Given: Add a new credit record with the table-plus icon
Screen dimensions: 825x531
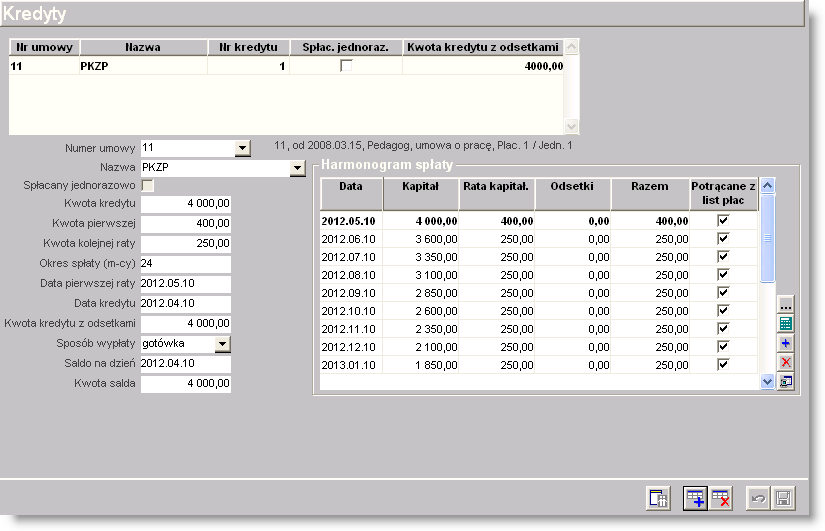Looking at the screenshot, I should (695, 498).
